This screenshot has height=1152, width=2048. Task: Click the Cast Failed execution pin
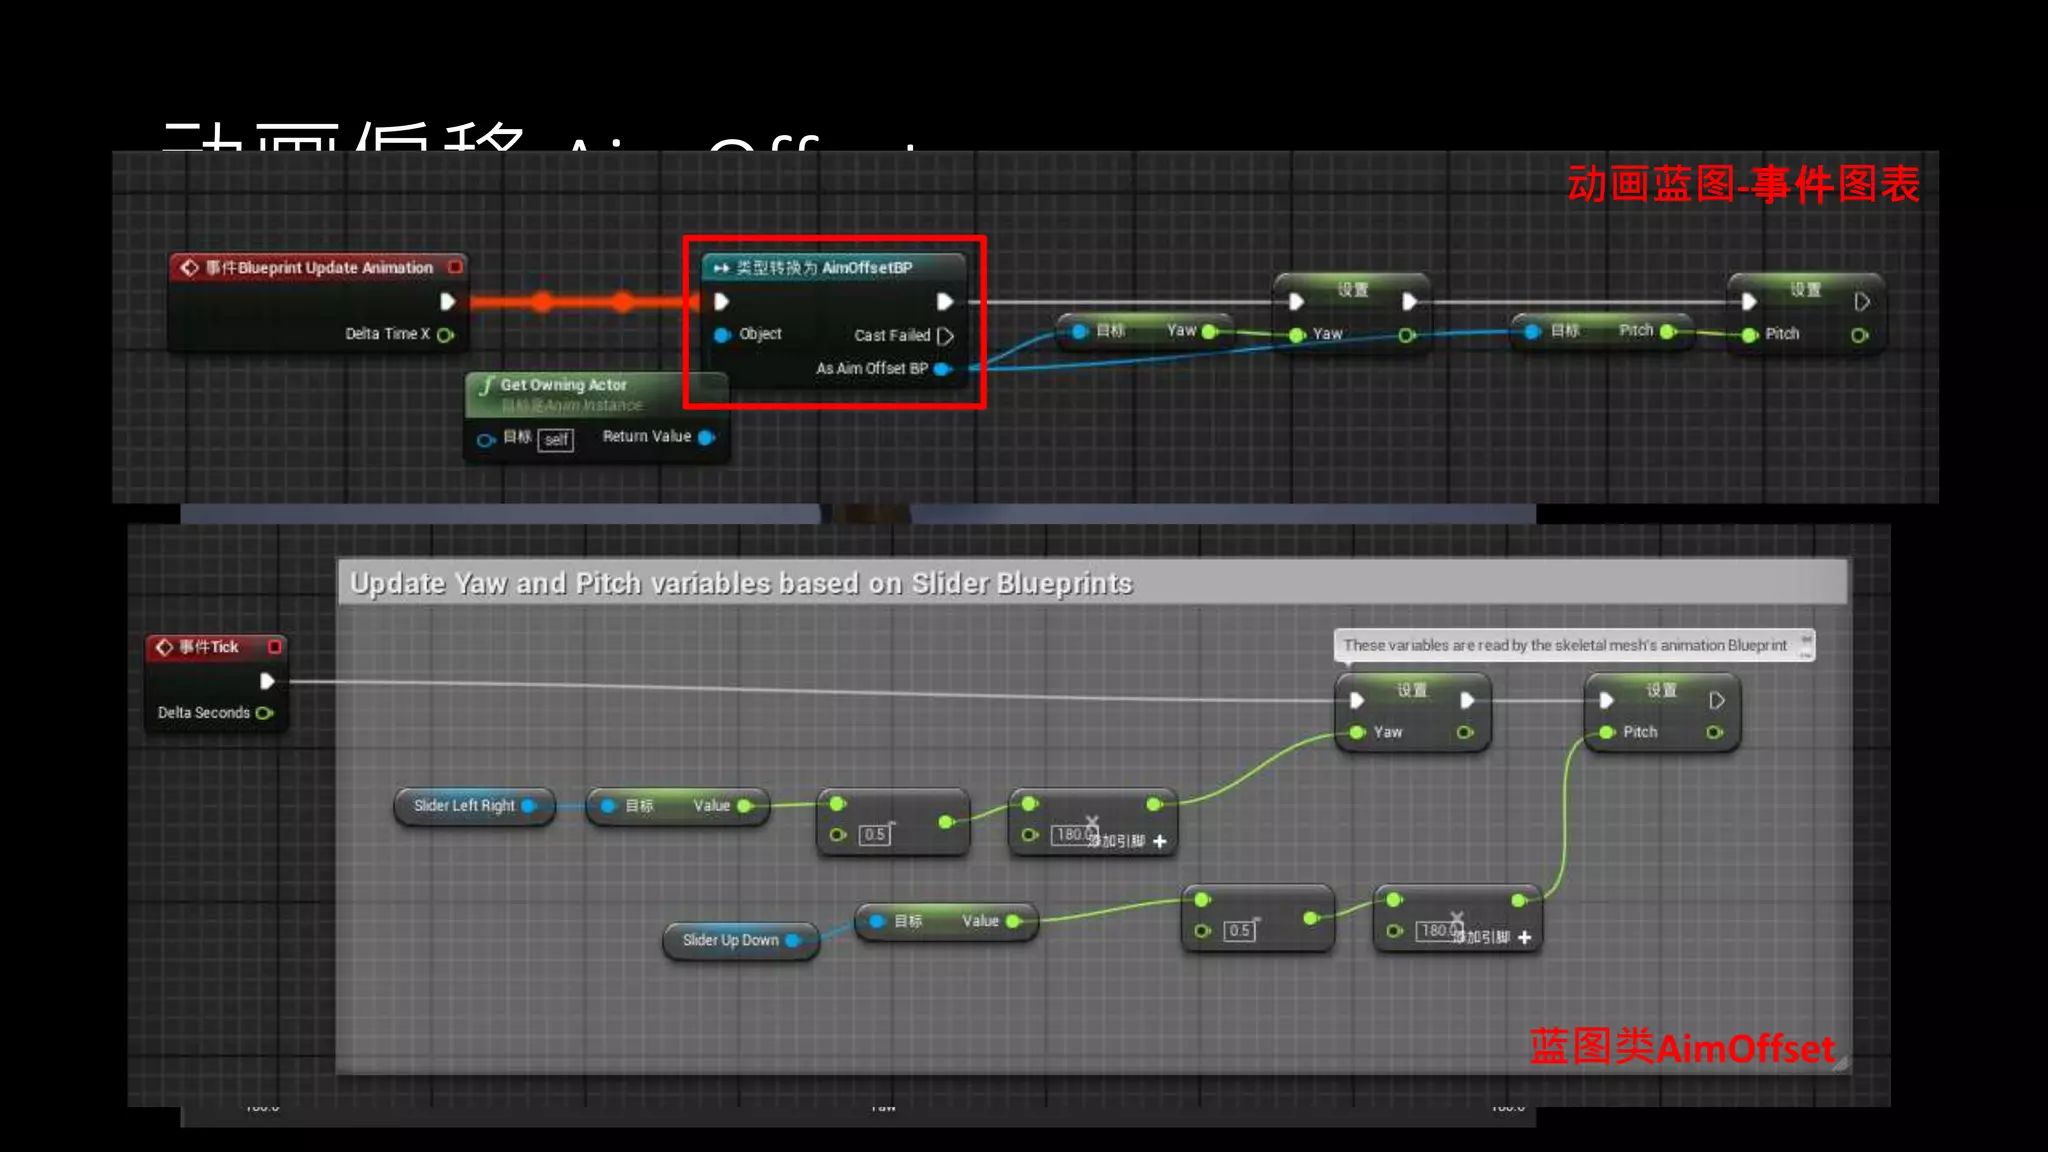(x=945, y=336)
